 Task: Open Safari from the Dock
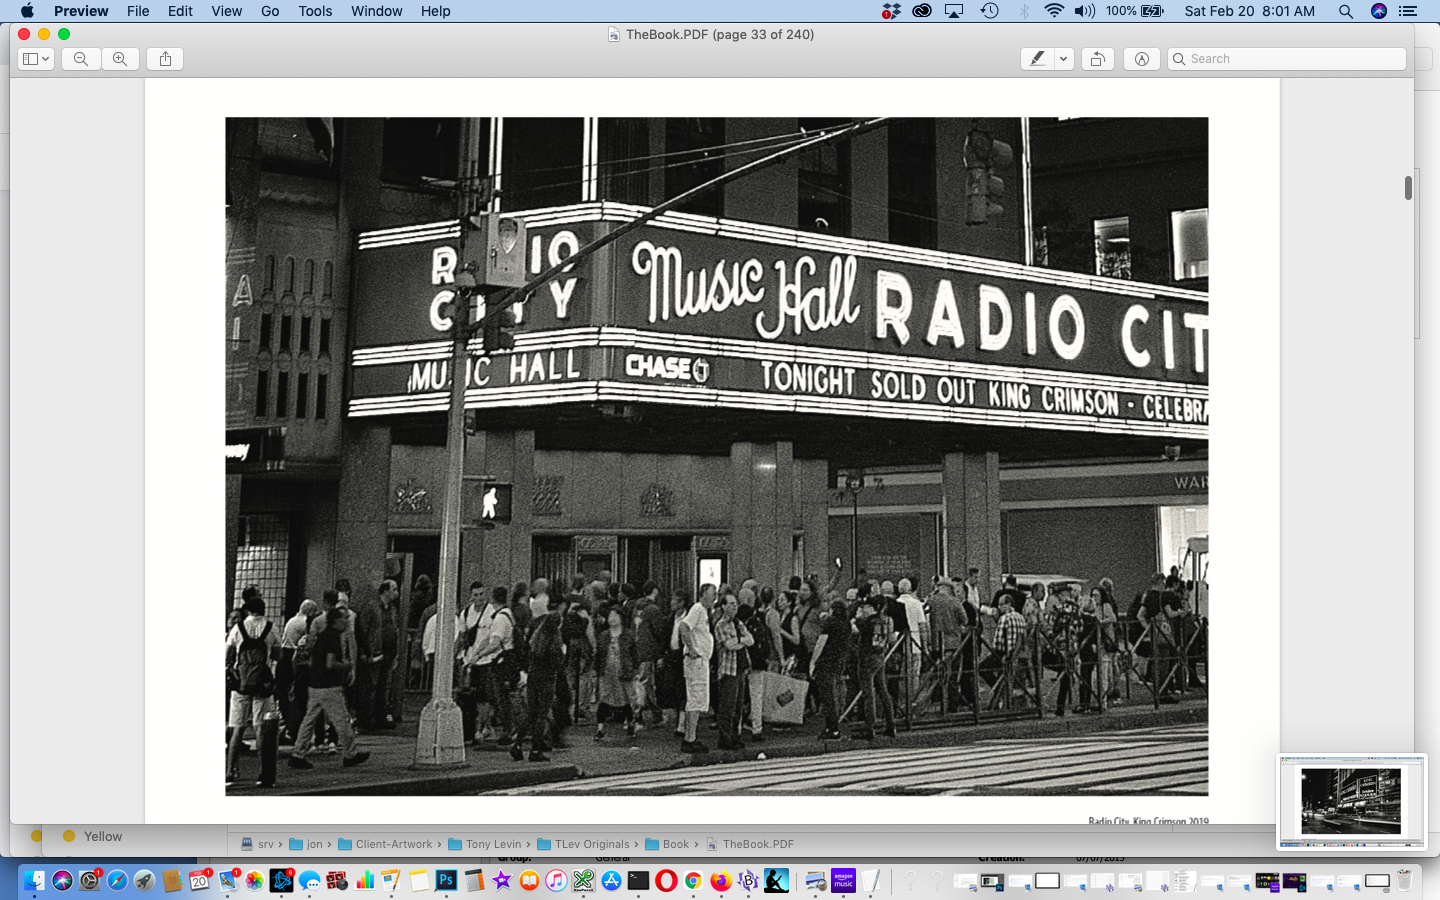(x=117, y=880)
